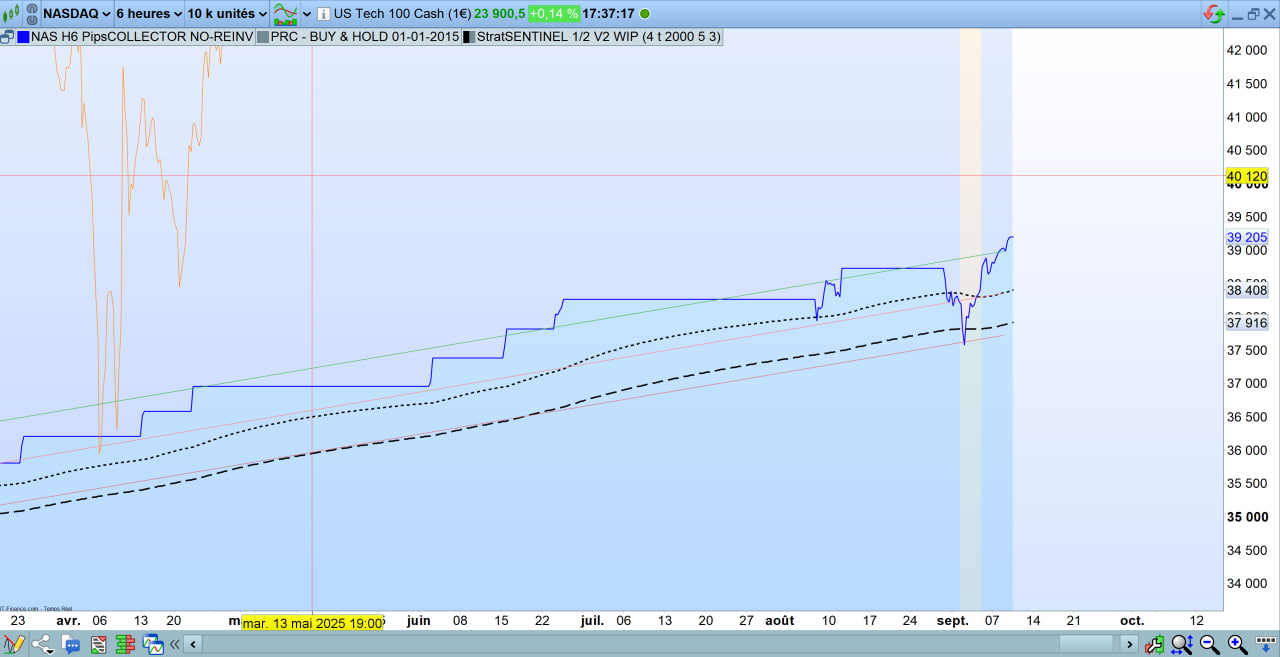The image size is (1280, 657).
Task: Click the magnifier zoom reset icon
Action: click(1182, 644)
